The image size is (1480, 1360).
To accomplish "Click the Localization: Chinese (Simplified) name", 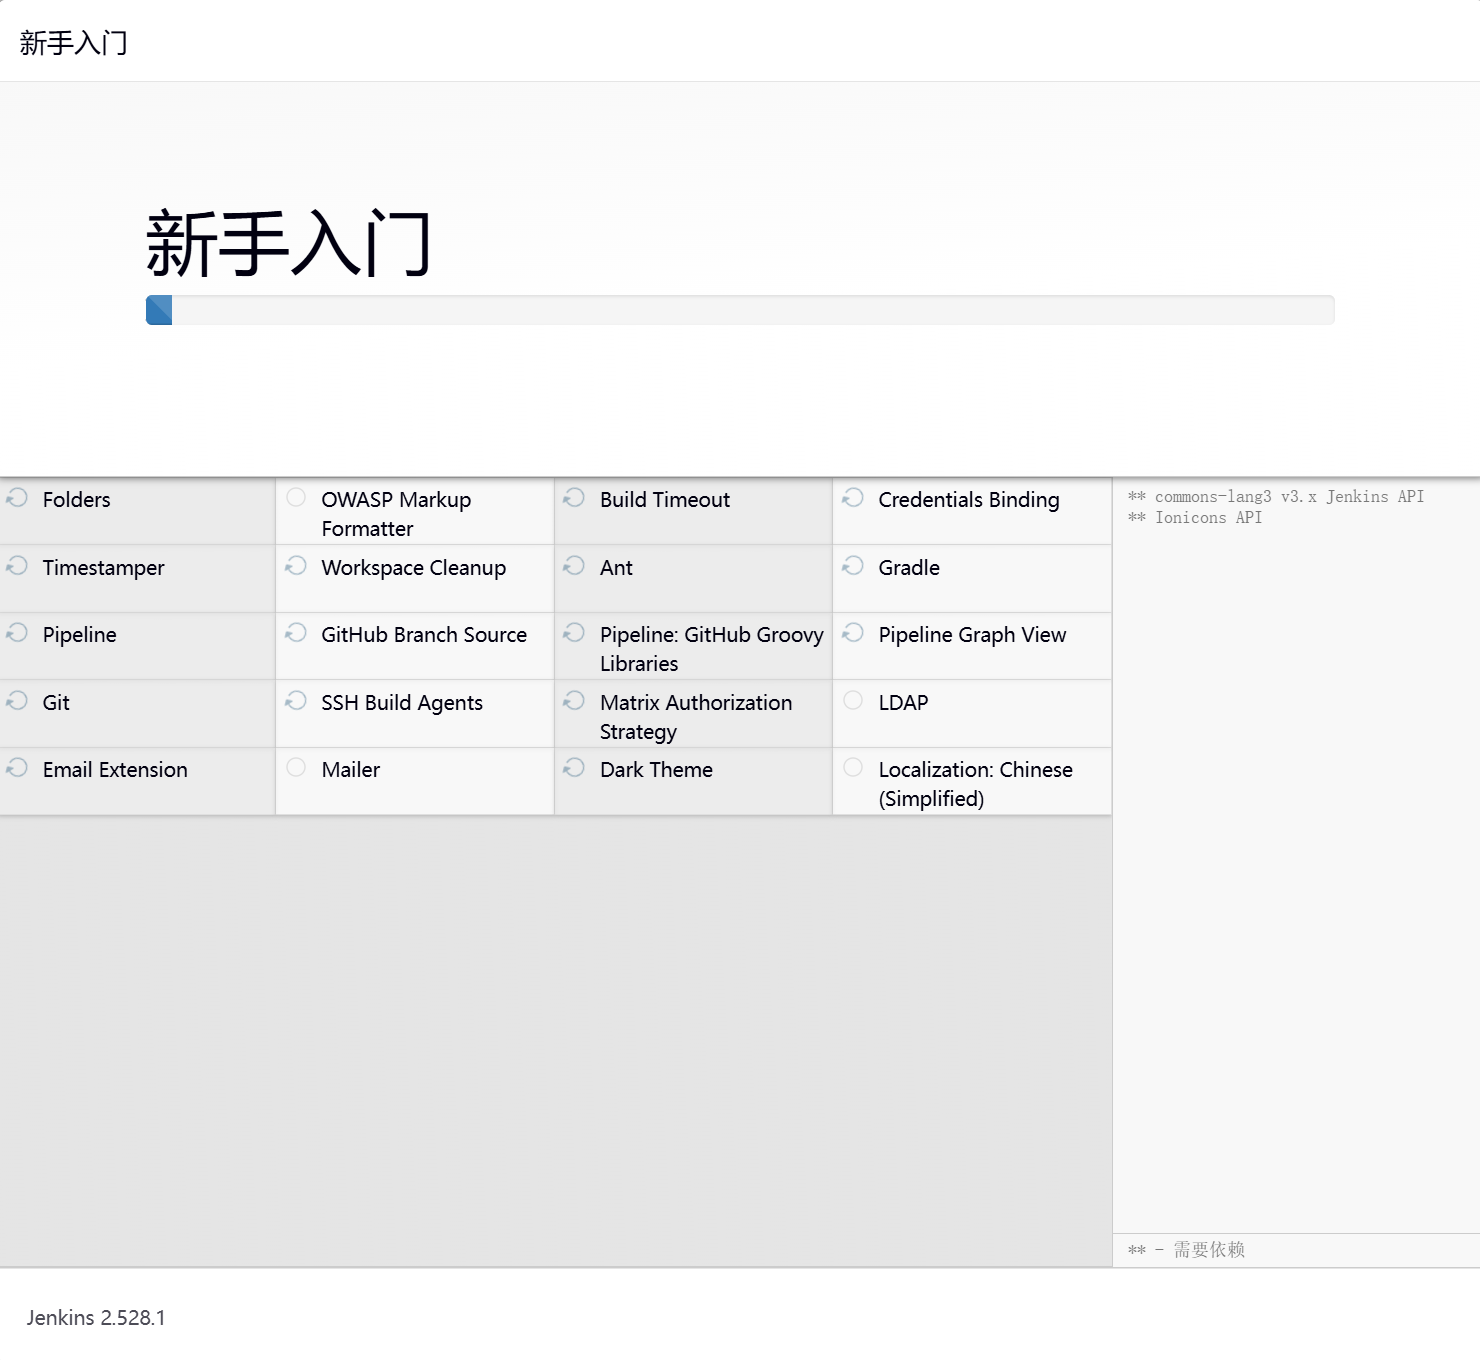I will [975, 784].
